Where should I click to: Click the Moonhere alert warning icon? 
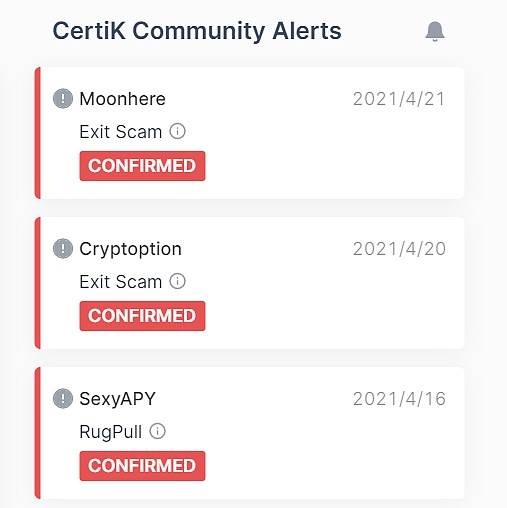[x=63, y=99]
